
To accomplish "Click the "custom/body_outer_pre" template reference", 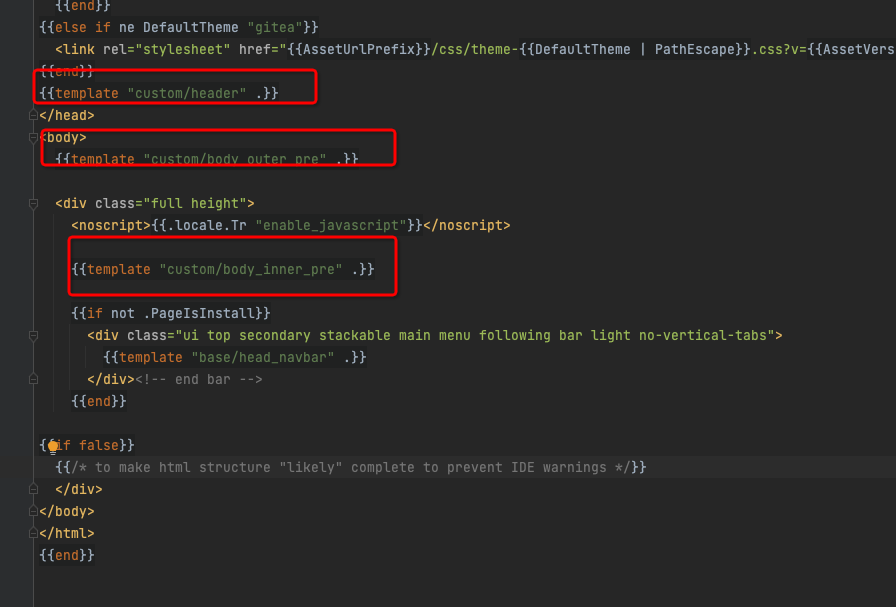I will pos(236,158).
